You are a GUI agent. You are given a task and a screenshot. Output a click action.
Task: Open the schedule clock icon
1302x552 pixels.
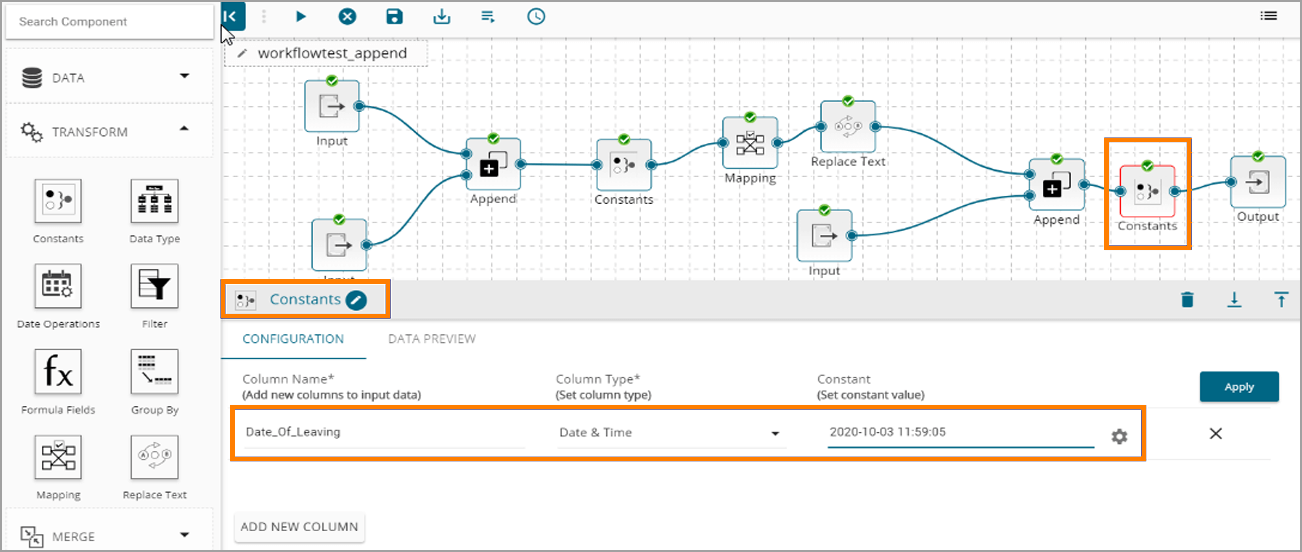536,16
